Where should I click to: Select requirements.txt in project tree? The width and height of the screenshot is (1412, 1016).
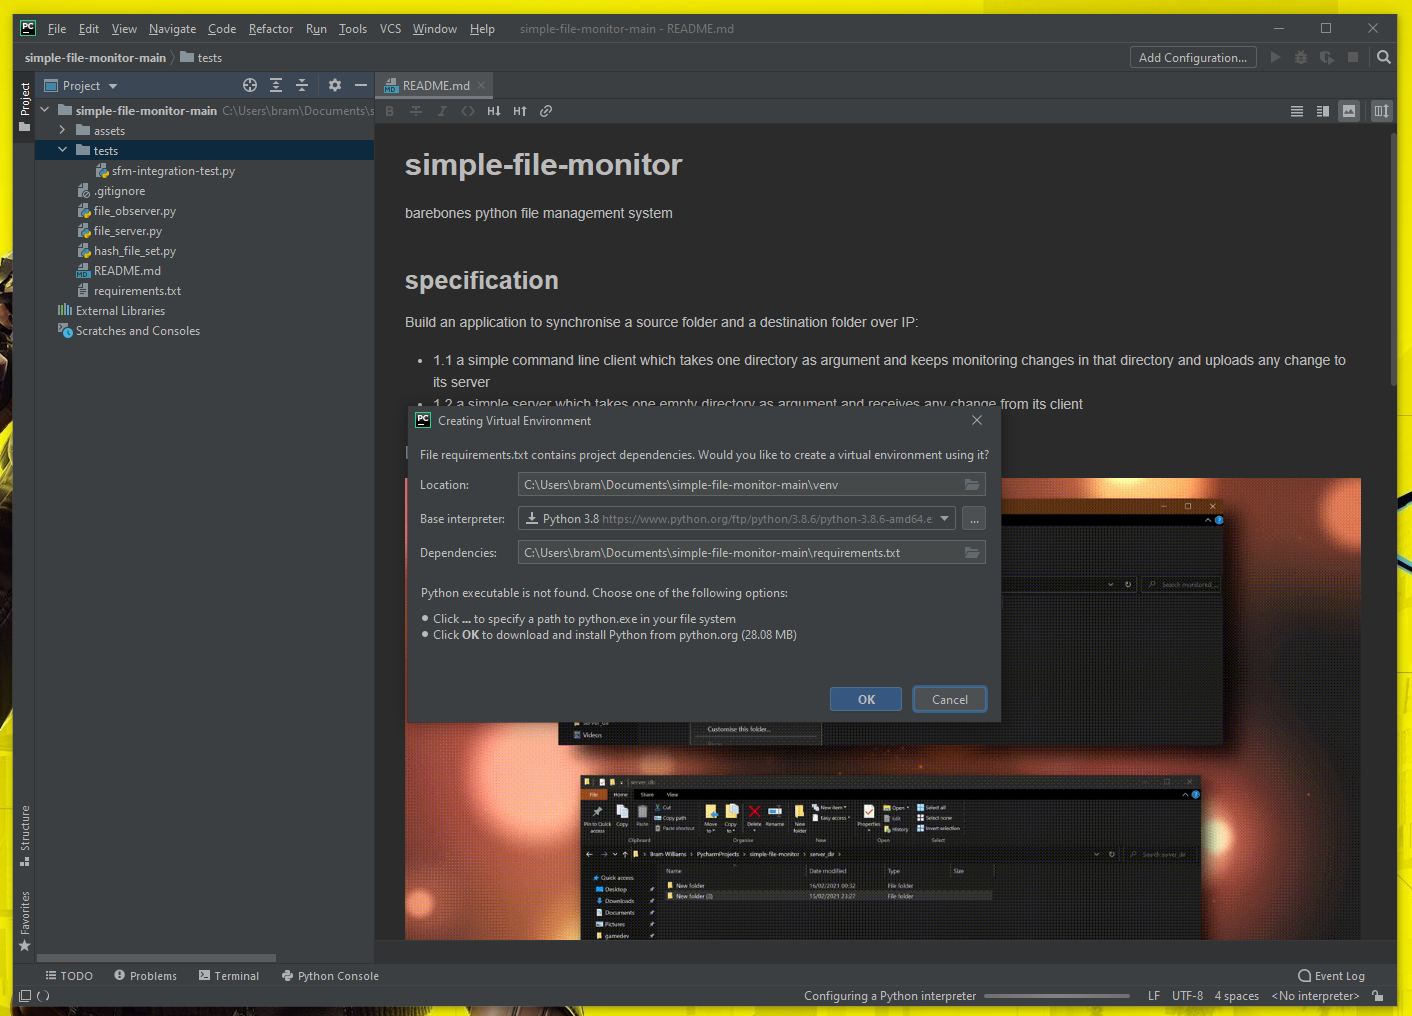coord(130,291)
